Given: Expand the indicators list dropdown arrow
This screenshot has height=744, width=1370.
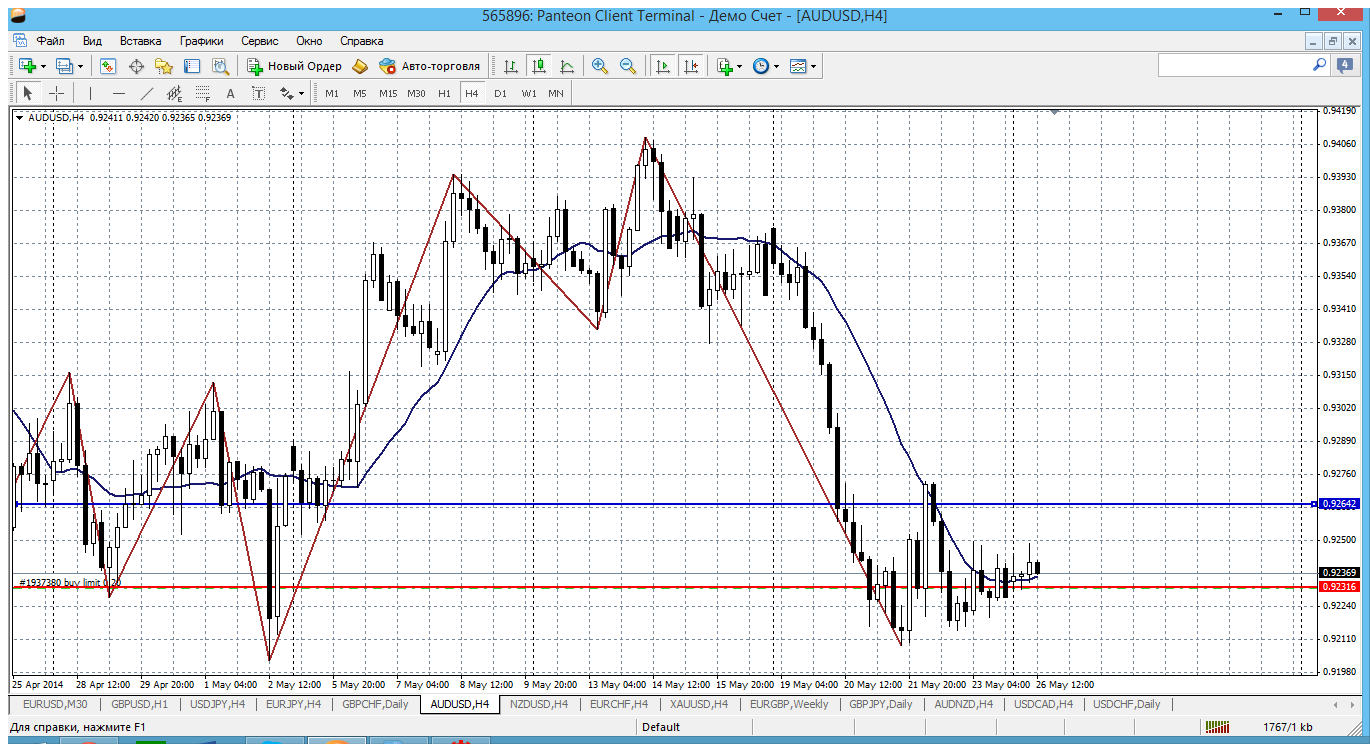Looking at the screenshot, I should tap(739, 66).
